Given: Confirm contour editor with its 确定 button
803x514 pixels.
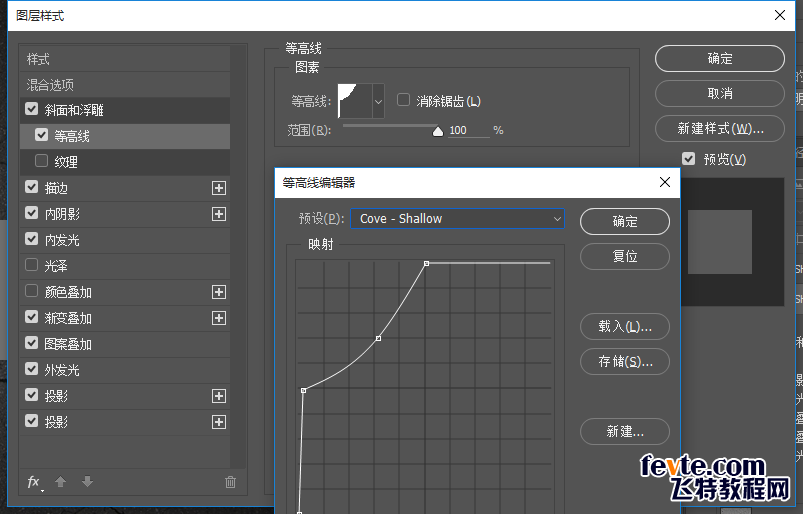Looking at the screenshot, I should pyautogui.click(x=625, y=221).
